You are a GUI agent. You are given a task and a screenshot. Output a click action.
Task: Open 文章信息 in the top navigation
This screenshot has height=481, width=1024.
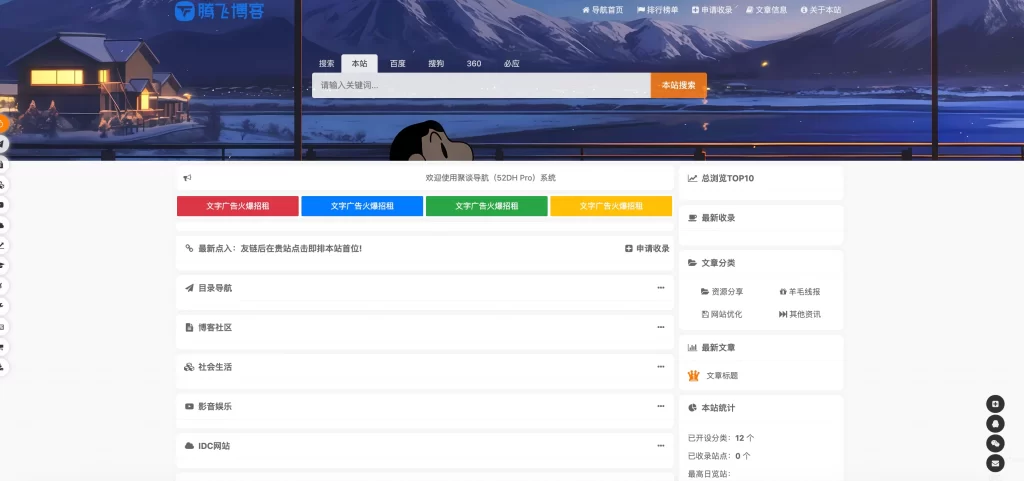[766, 10]
